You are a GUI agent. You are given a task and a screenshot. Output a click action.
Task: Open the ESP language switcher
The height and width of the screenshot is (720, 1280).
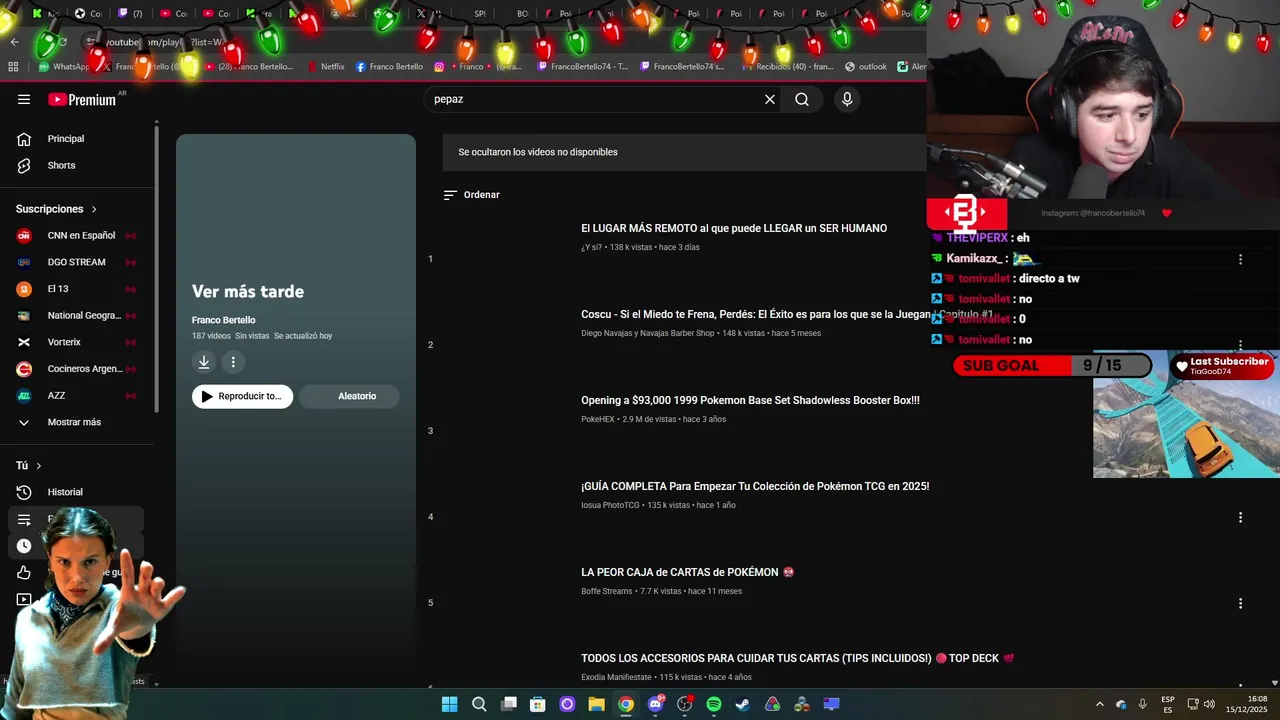(1168, 704)
